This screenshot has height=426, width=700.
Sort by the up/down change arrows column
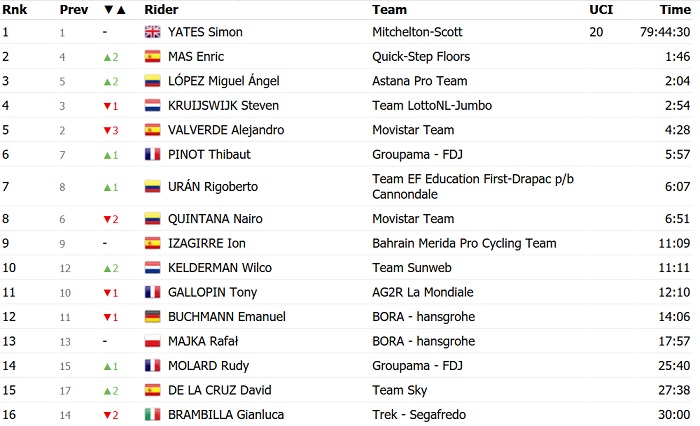[116, 9]
